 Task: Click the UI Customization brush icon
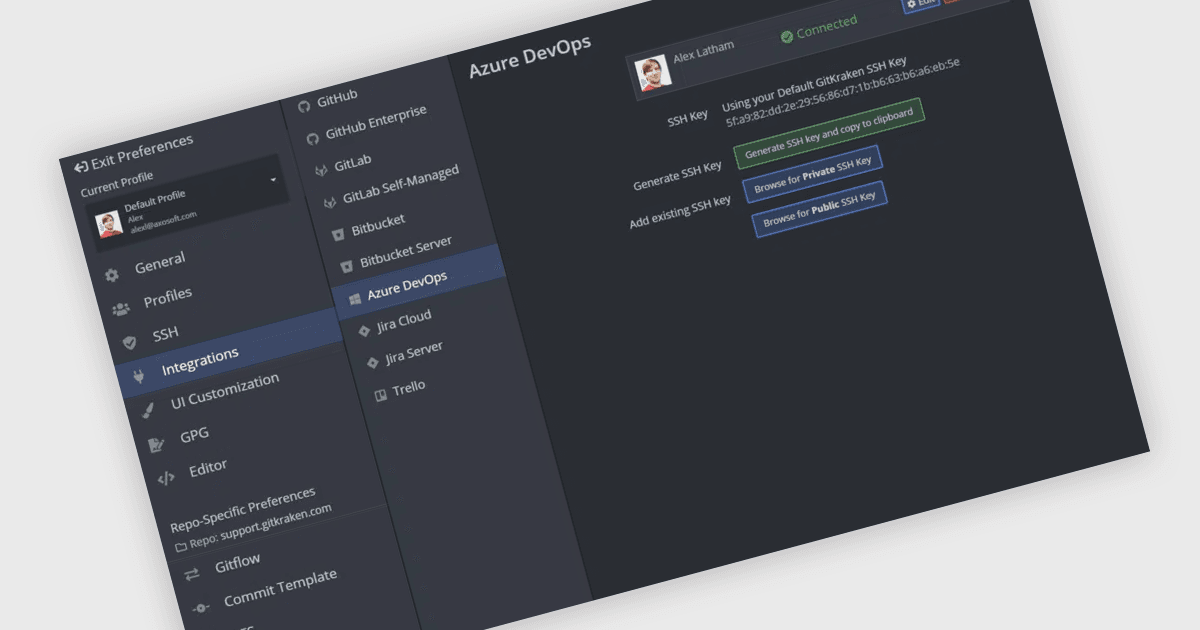(147, 411)
